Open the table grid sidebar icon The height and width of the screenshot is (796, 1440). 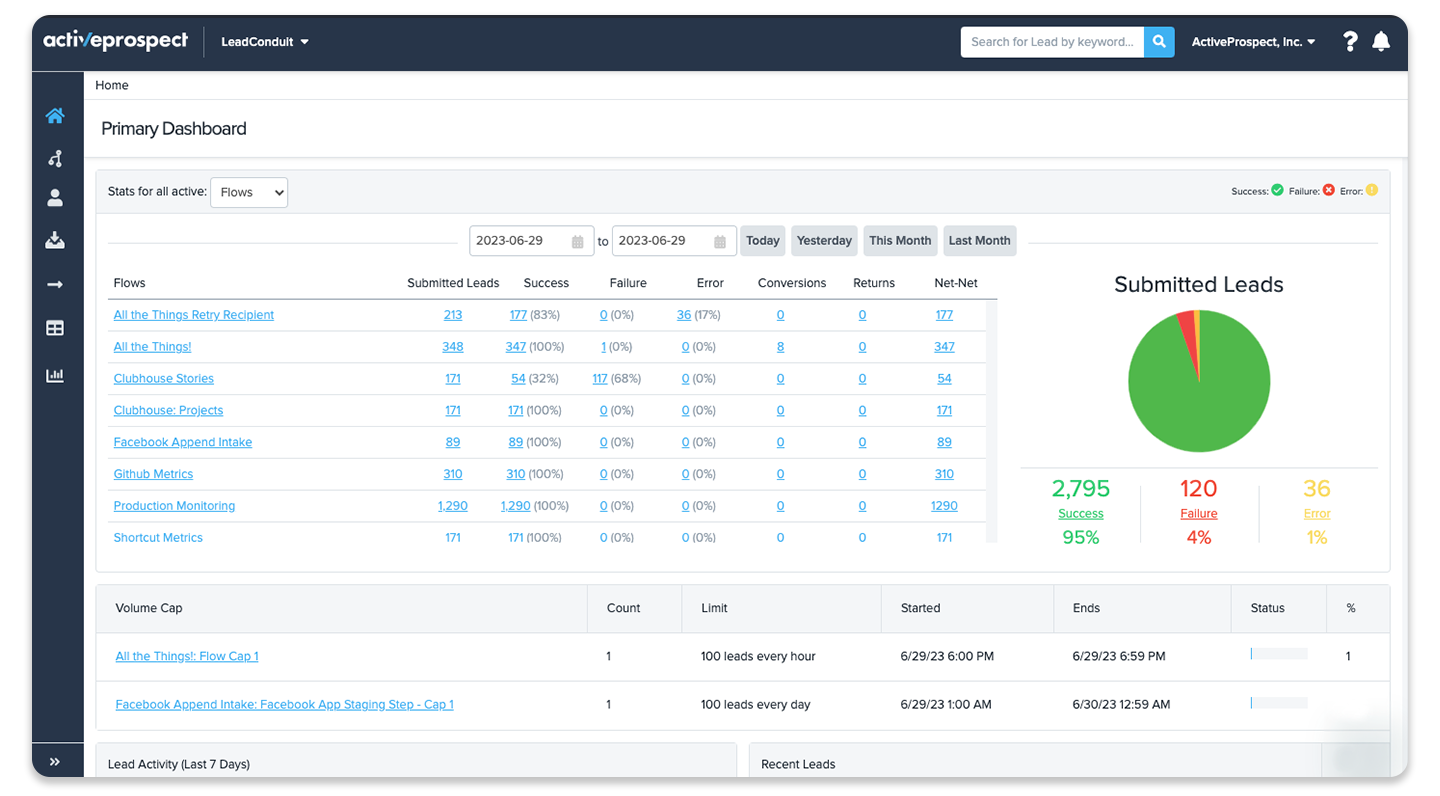[x=55, y=328]
